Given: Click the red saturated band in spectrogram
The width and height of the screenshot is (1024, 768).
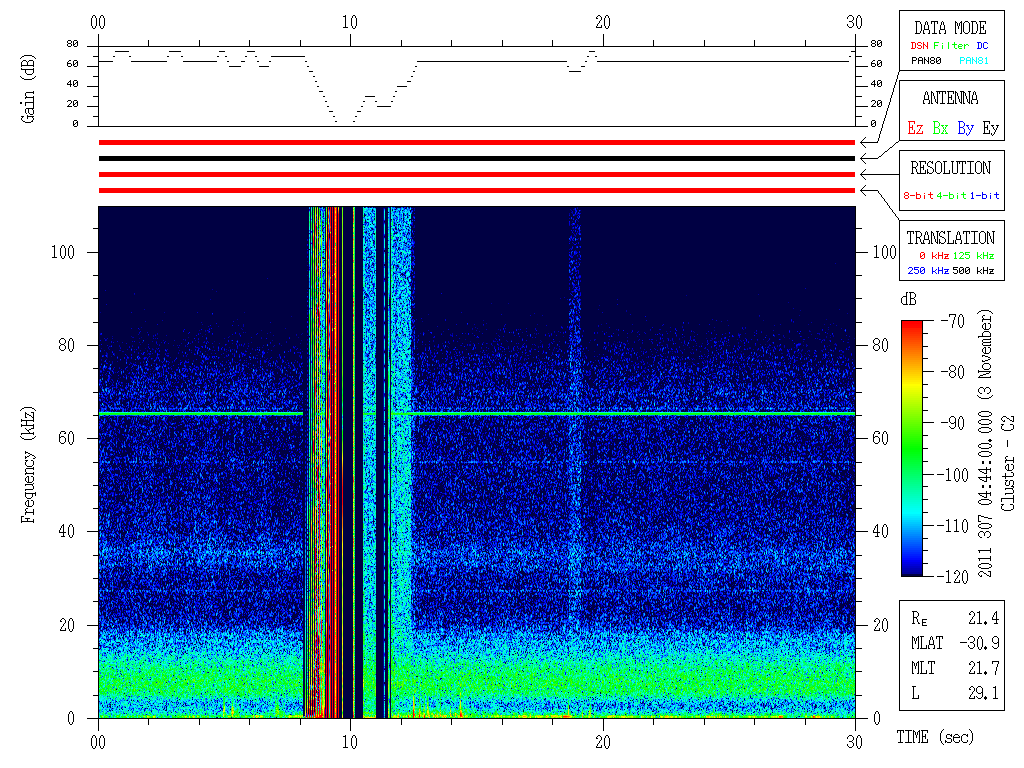Looking at the screenshot, I should 333,460.
